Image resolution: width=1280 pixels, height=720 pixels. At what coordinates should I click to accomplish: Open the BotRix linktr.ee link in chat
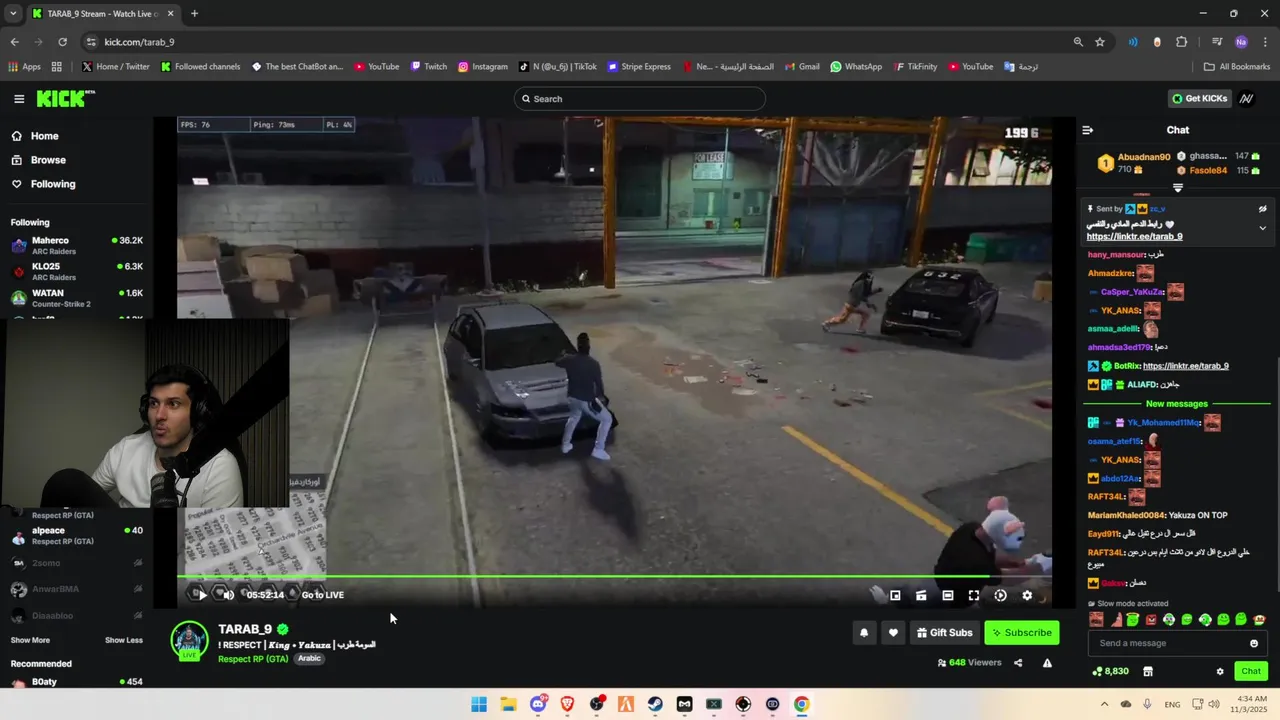[1185, 366]
